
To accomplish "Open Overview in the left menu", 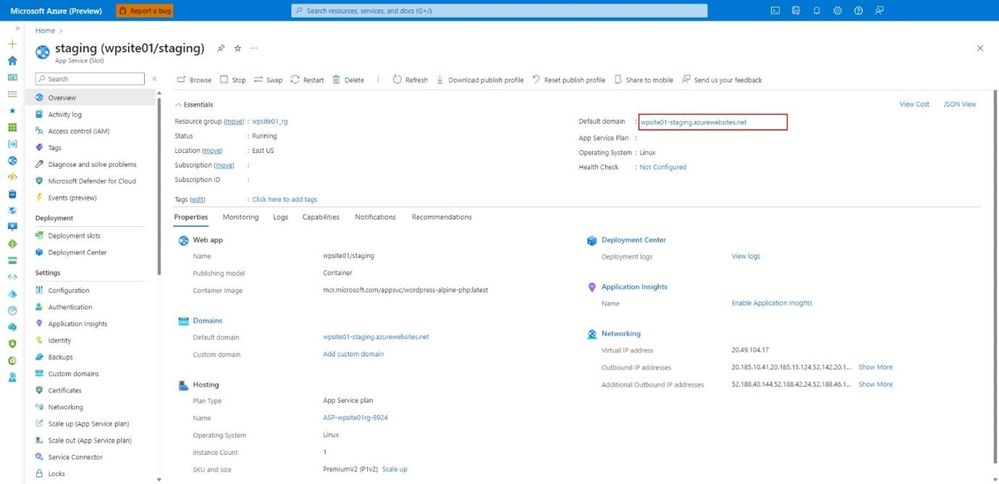I will coord(92,97).
